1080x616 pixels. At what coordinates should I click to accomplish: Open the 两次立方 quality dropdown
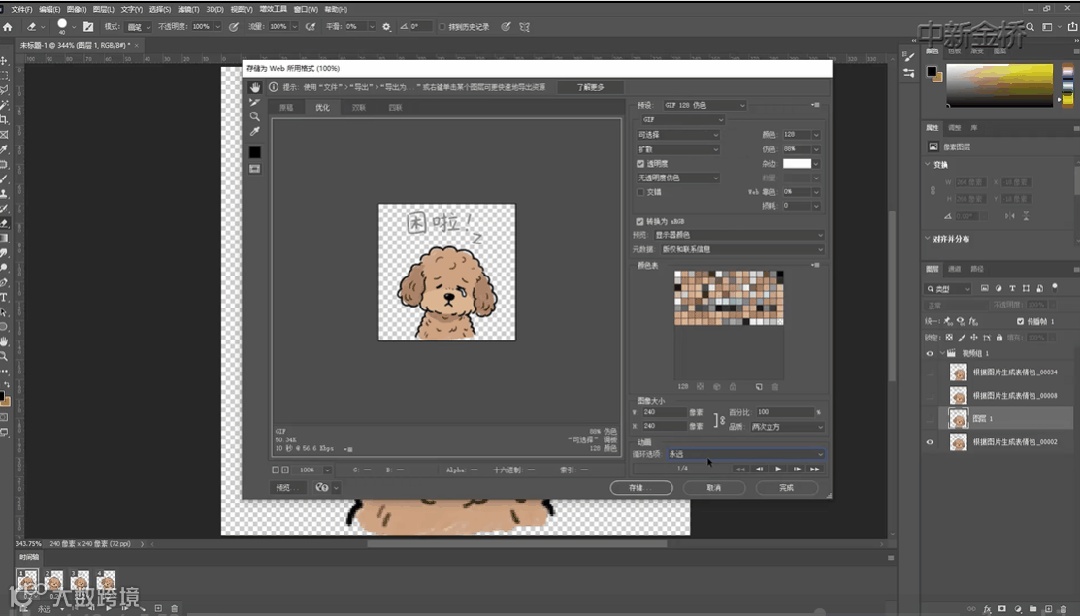[x=786, y=427]
